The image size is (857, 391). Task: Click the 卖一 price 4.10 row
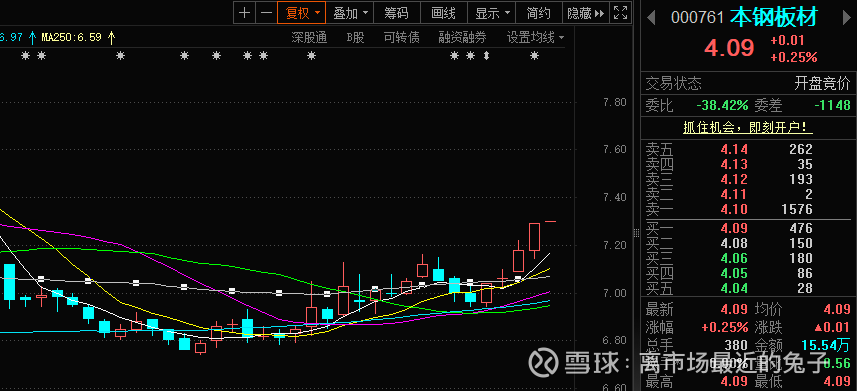pos(747,209)
